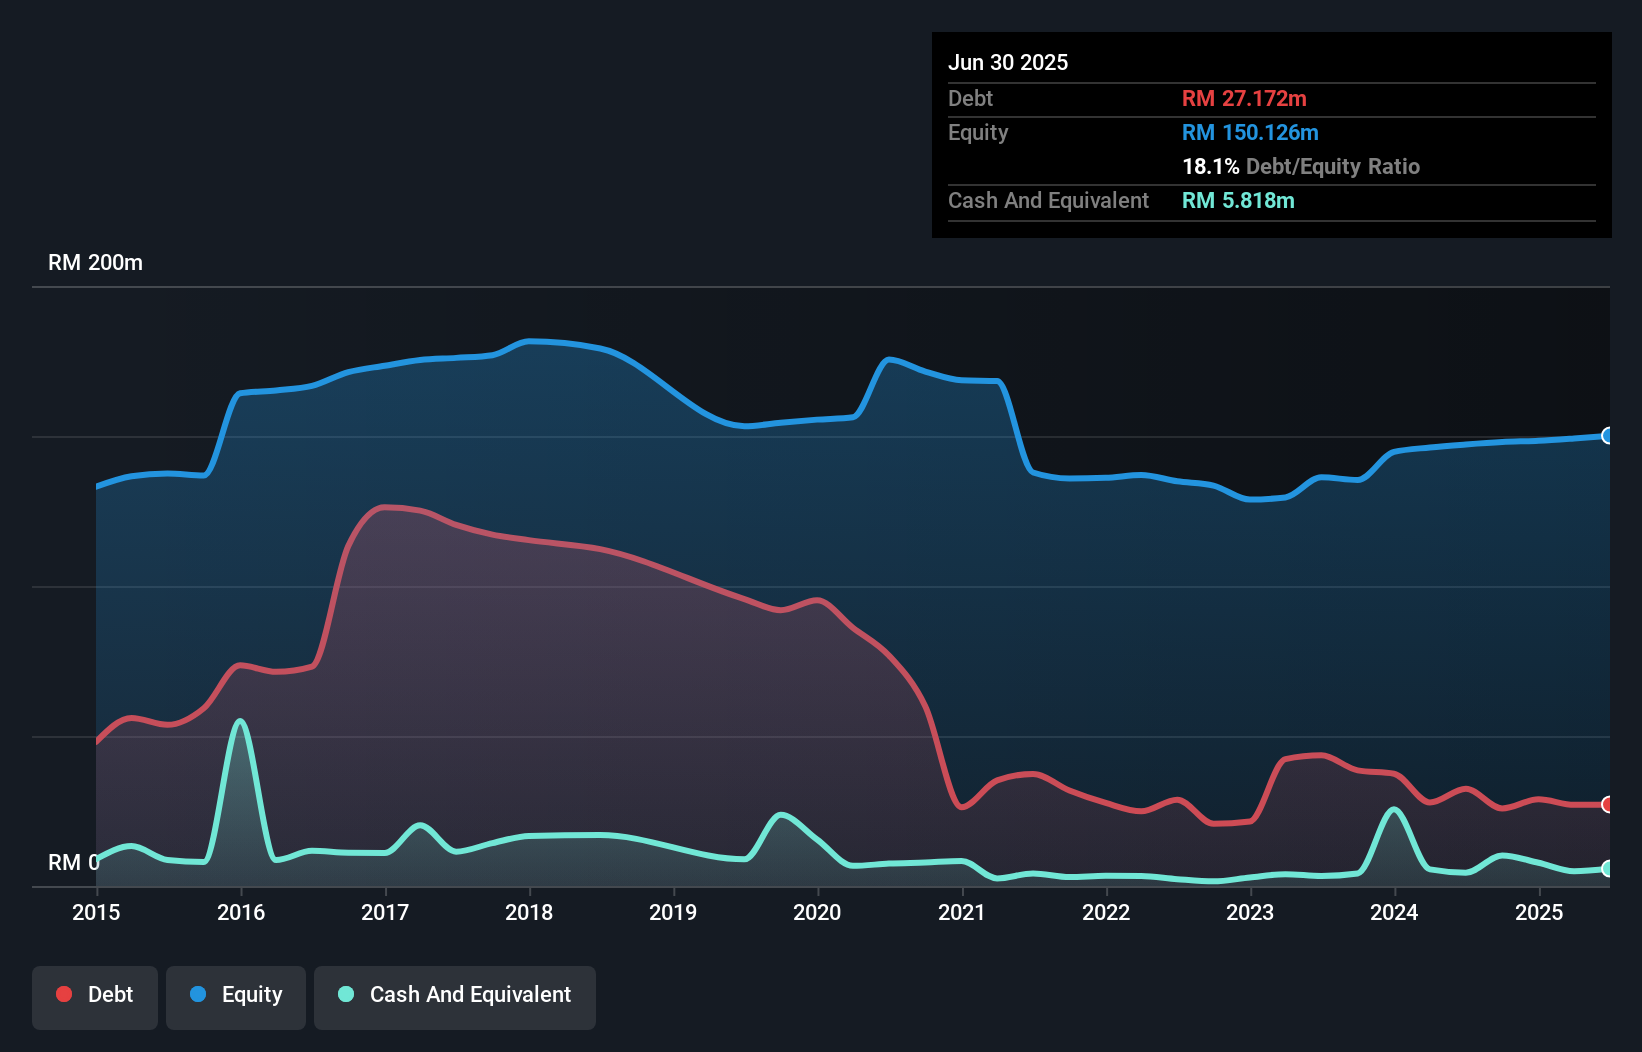Image resolution: width=1642 pixels, height=1052 pixels.
Task: Click the 2016 cash spike on teal line
Action: pyautogui.click(x=240, y=720)
